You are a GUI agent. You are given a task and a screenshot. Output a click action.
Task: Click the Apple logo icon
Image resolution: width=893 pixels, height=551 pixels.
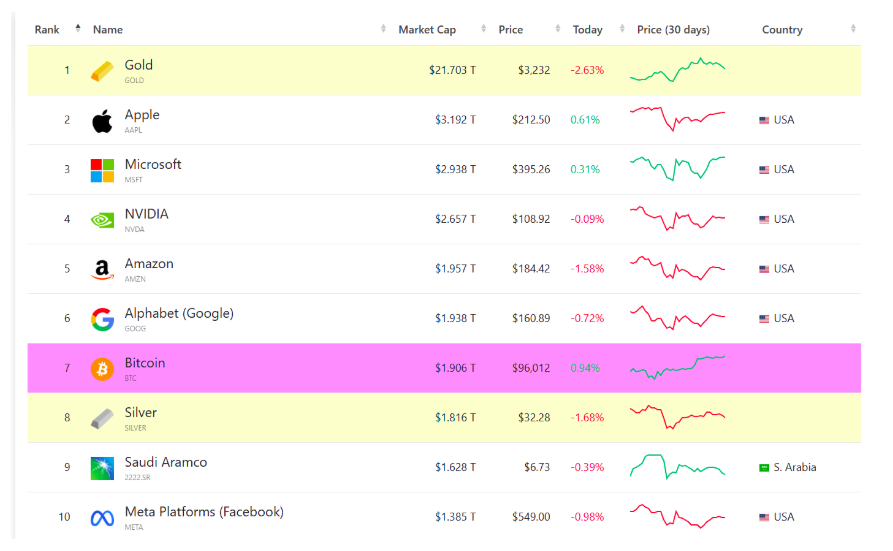coord(102,121)
